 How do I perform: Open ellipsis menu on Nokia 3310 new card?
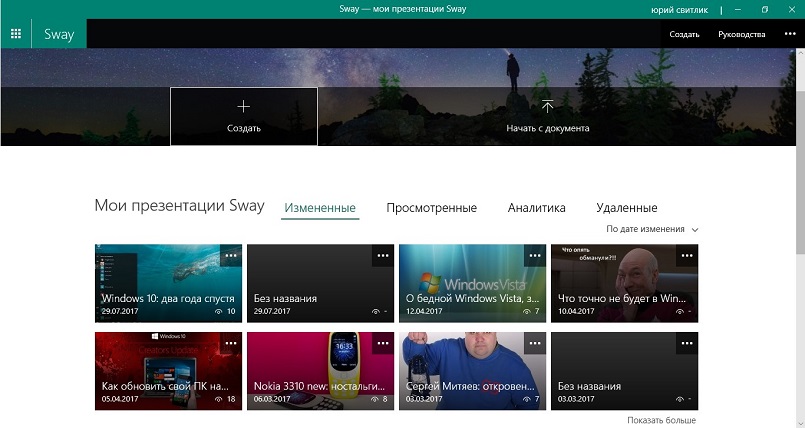pyautogui.click(x=383, y=343)
